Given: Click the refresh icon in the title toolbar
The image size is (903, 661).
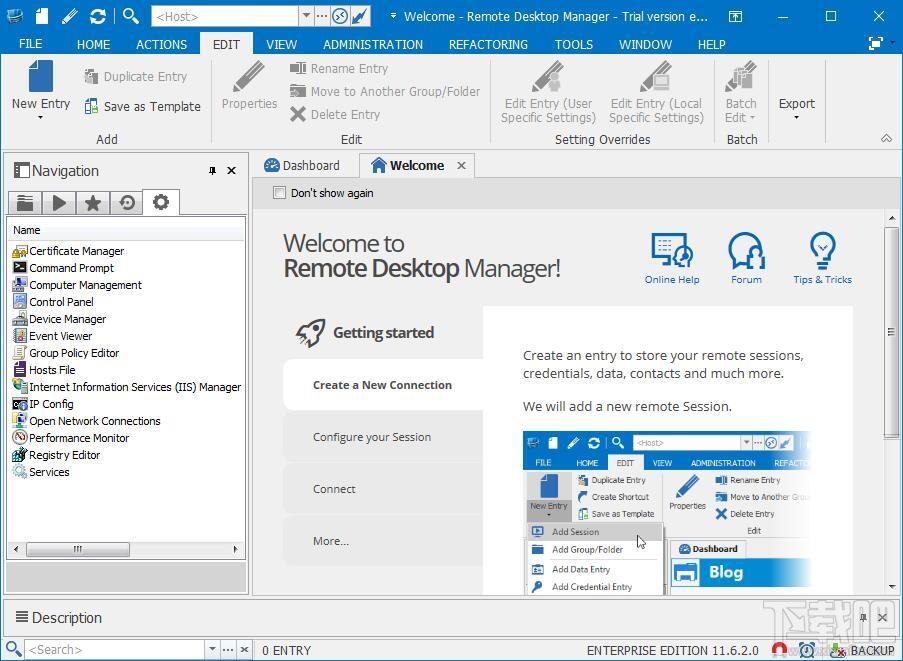Looking at the screenshot, I should click(98, 16).
